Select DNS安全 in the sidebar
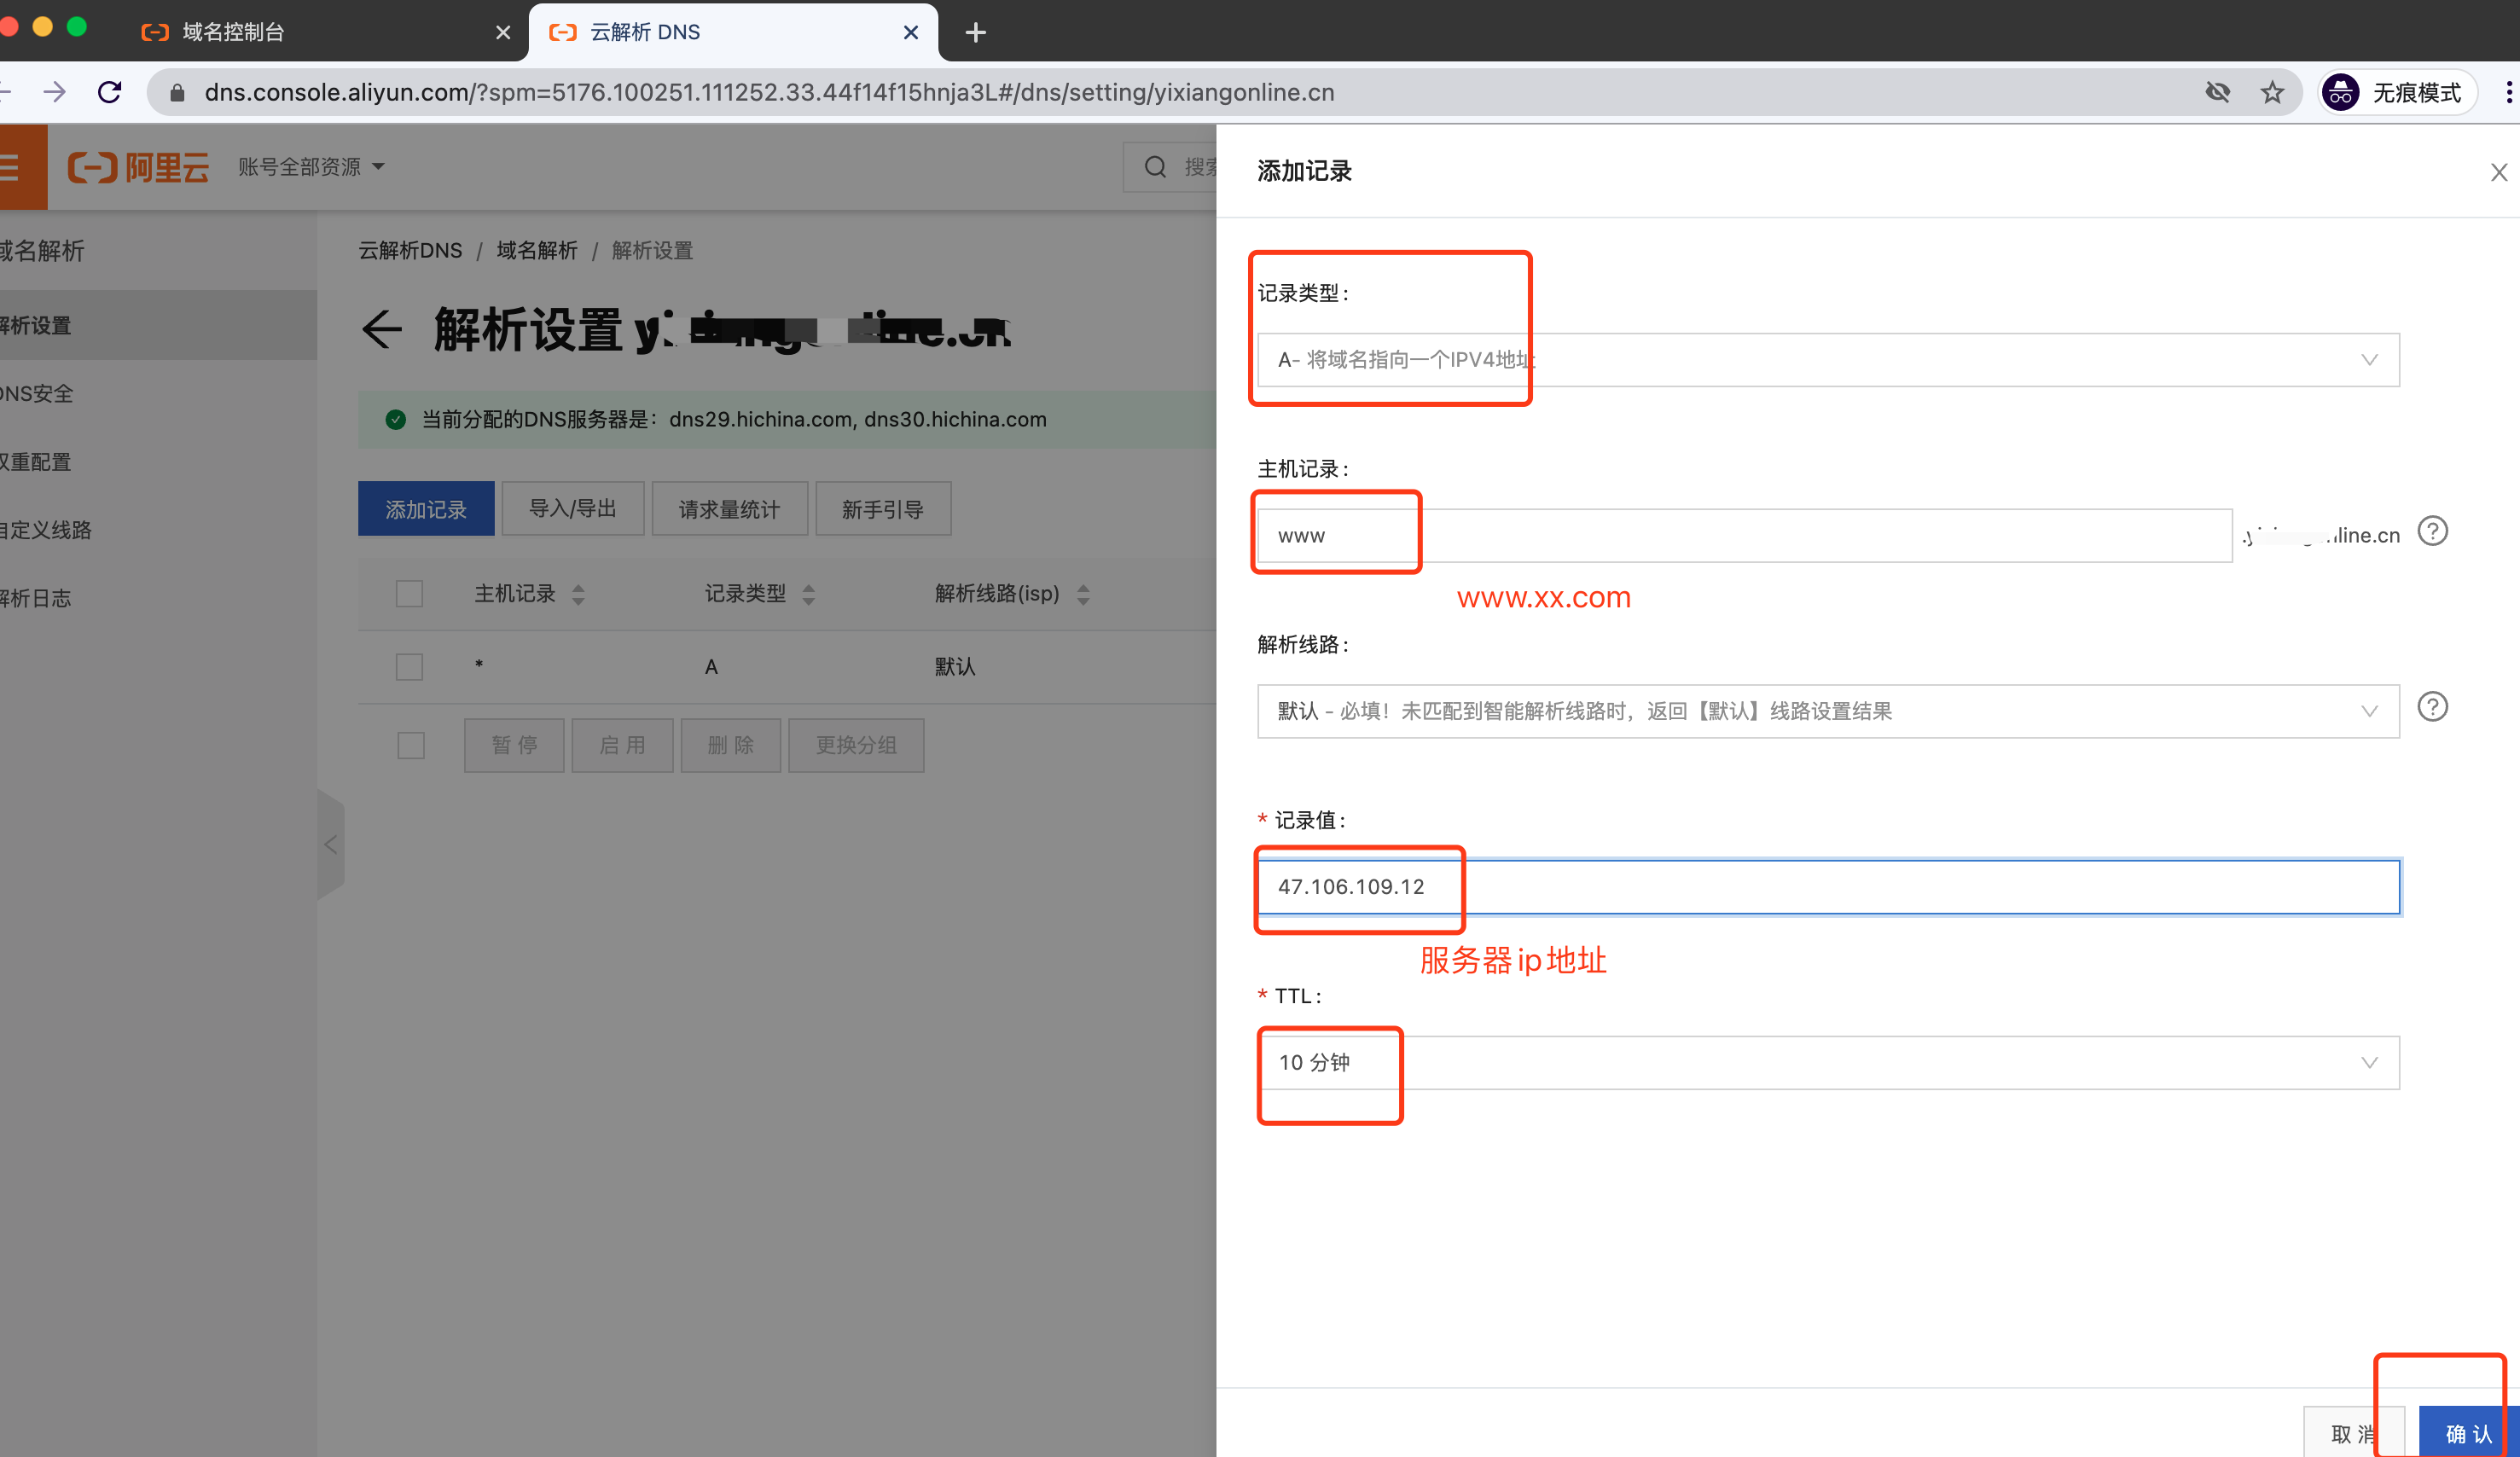The image size is (2520, 1457). click(x=158, y=394)
